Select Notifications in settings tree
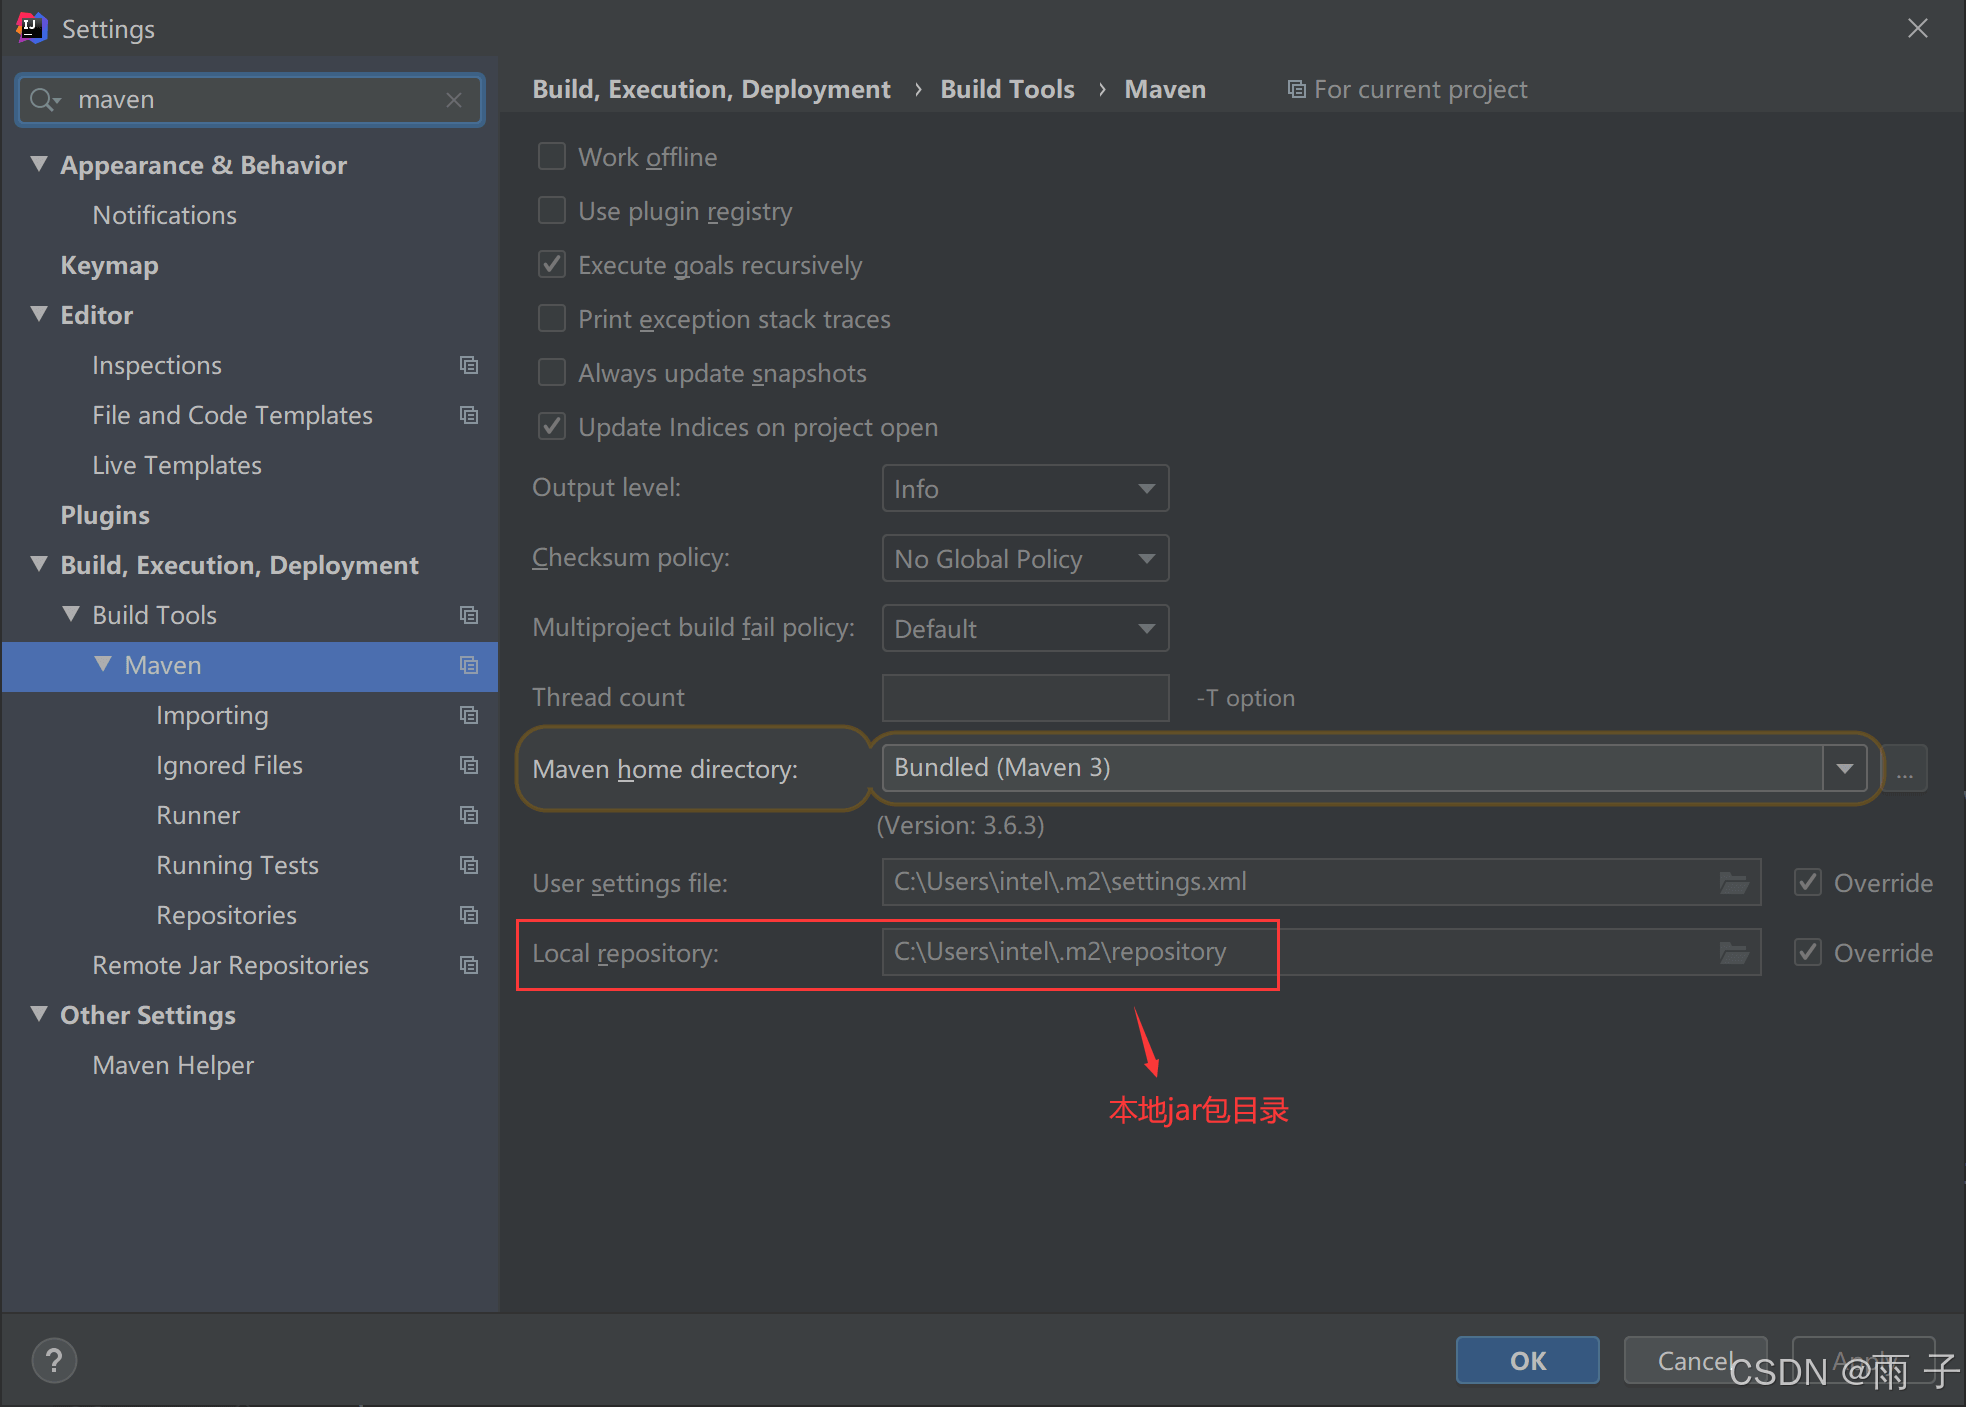 [x=165, y=215]
